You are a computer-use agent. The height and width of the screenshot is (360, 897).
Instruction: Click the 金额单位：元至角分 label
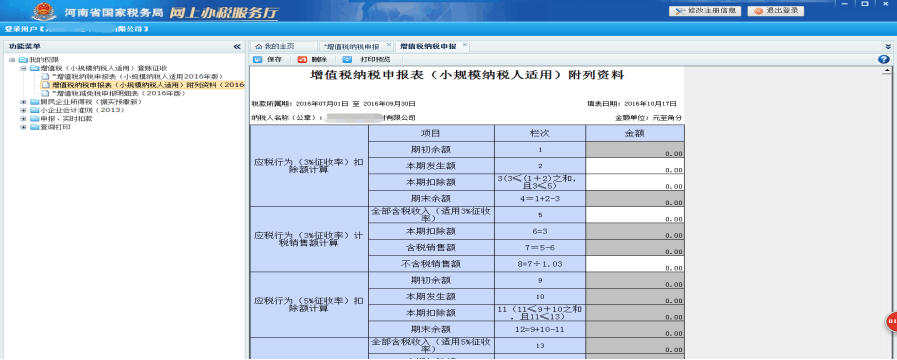(648, 118)
